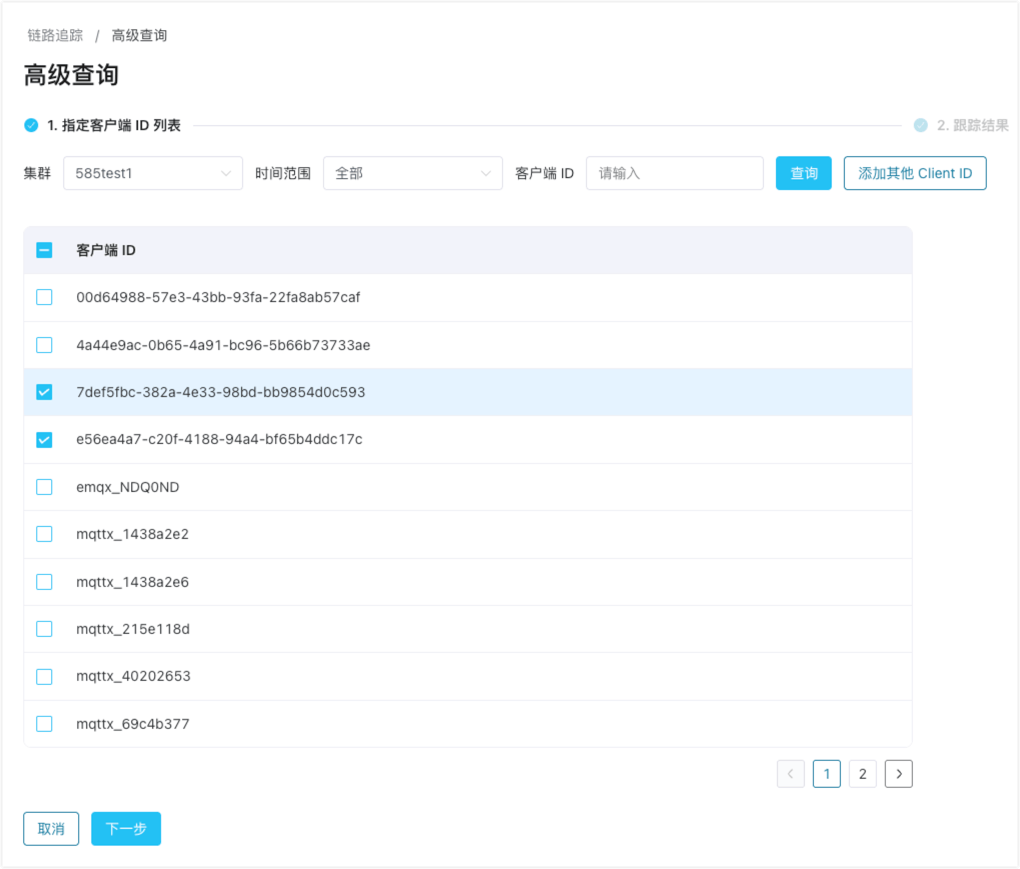Go to page 2
Image resolution: width=1020 pixels, height=869 pixels.
point(862,773)
